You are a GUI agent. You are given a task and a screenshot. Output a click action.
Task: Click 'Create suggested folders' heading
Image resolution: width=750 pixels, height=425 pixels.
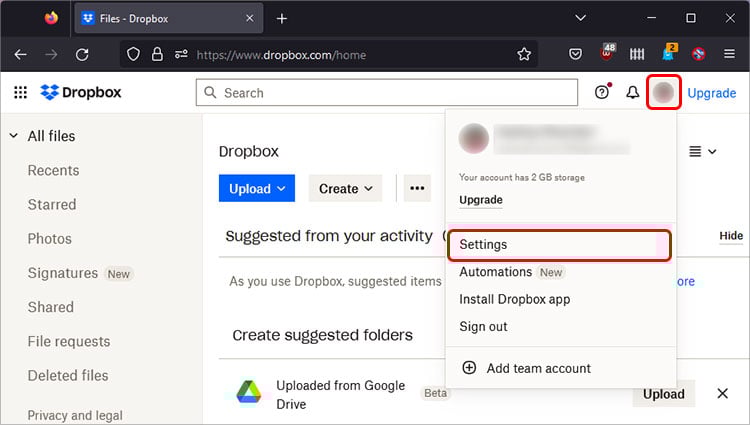[322, 335]
